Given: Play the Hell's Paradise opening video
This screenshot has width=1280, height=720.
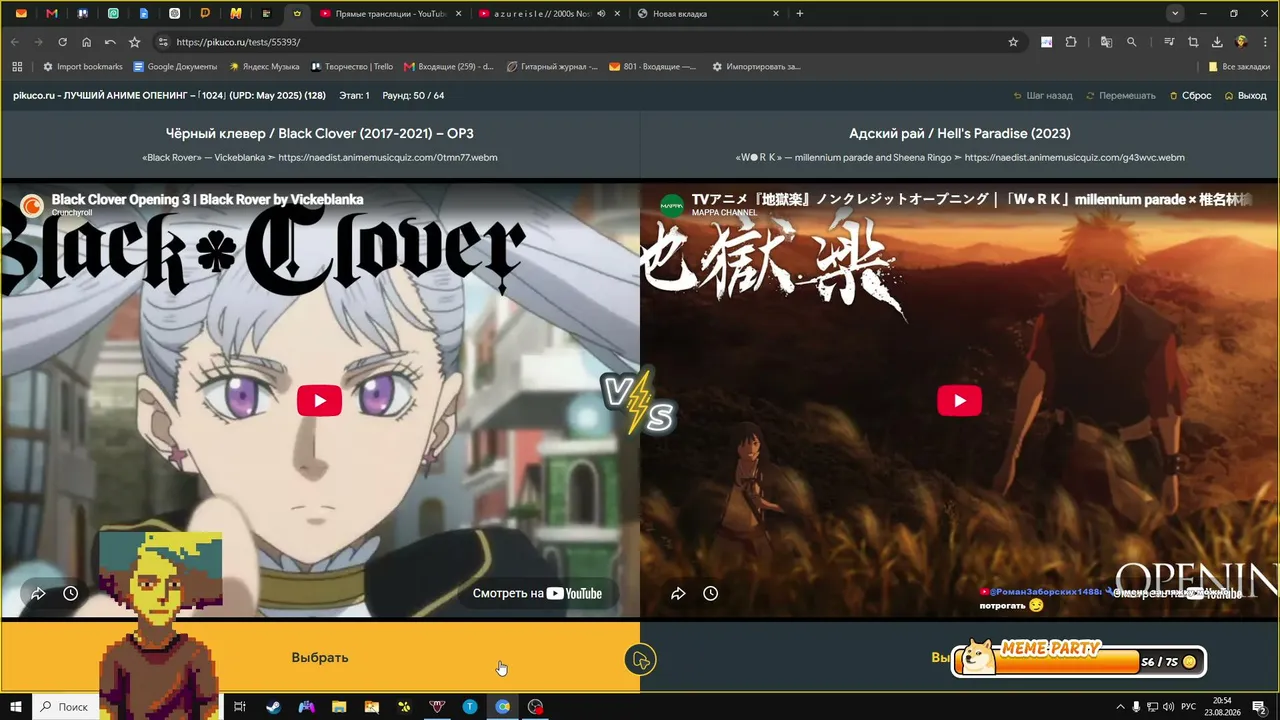Looking at the screenshot, I should pyautogui.click(x=959, y=401).
